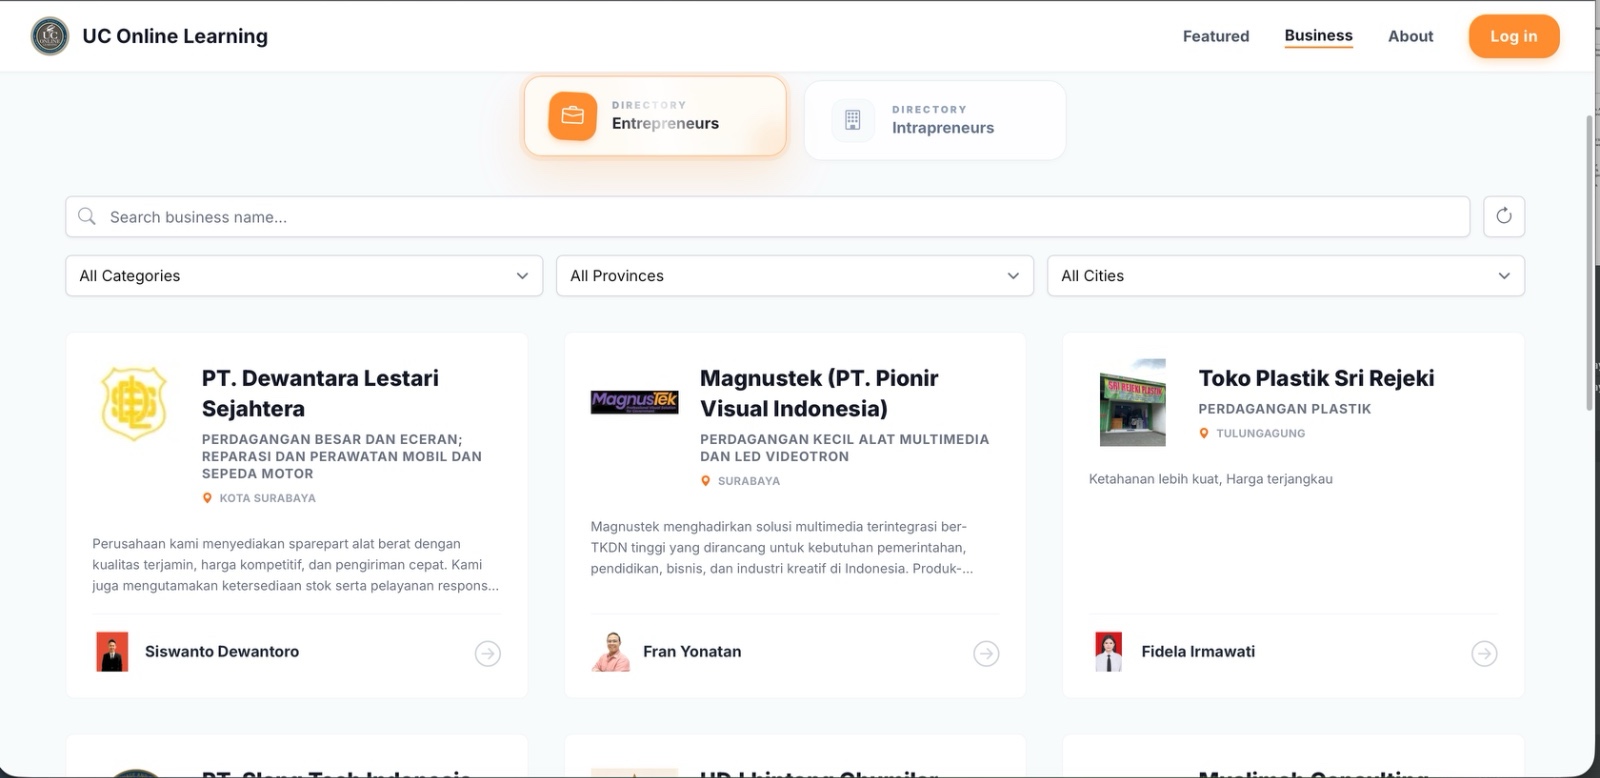1600x778 pixels.
Task: Open Magnustek card arrow icon
Action: (x=986, y=653)
